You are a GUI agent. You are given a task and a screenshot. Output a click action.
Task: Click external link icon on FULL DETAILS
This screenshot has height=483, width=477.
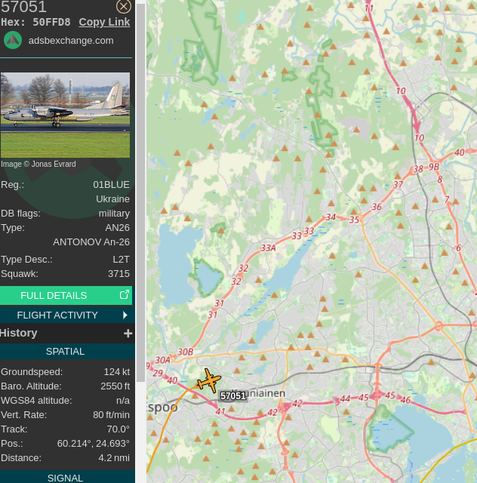[124, 295]
